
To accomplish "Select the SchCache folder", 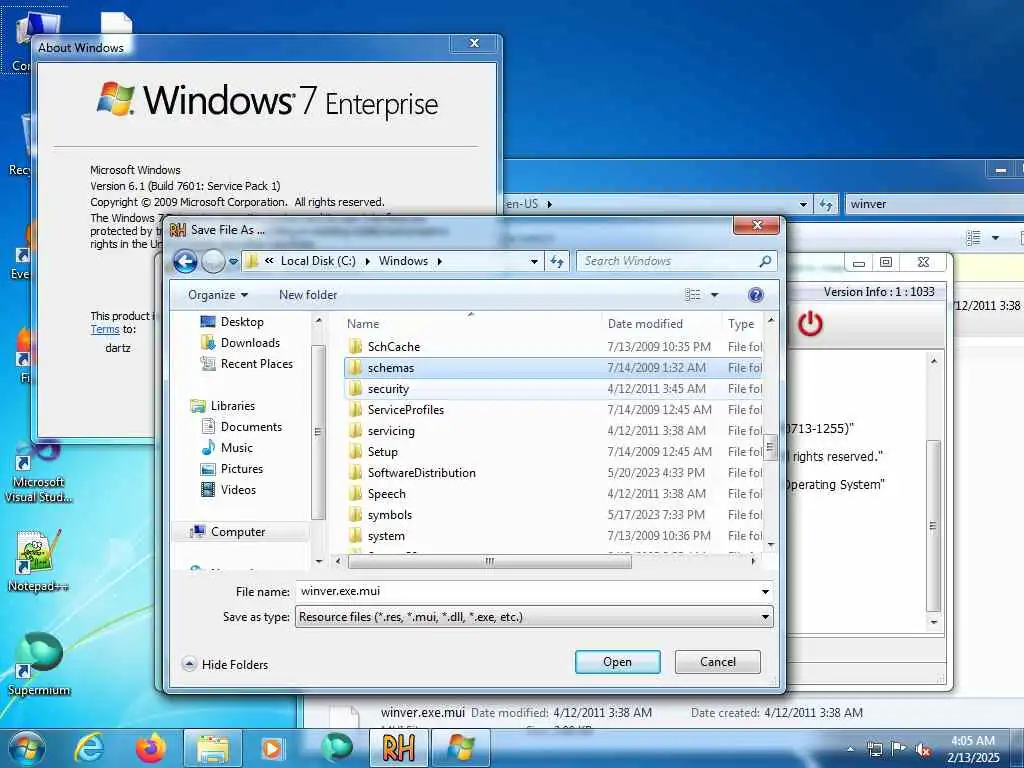I will point(552,347).
